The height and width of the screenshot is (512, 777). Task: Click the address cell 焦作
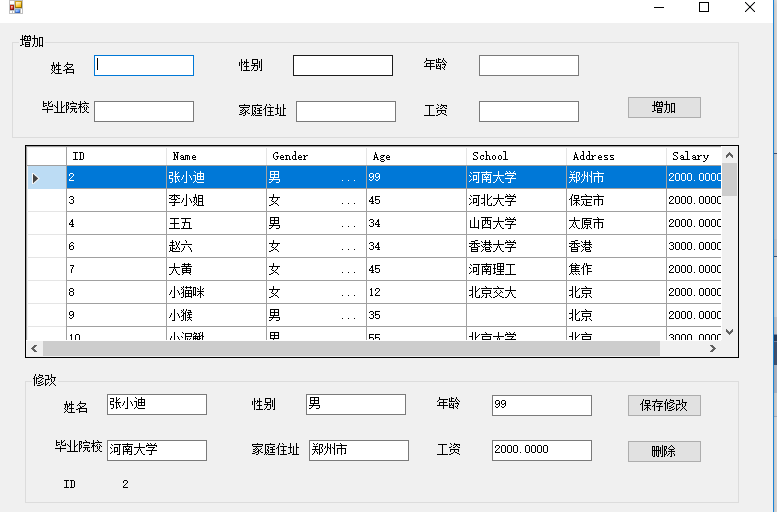click(617, 269)
